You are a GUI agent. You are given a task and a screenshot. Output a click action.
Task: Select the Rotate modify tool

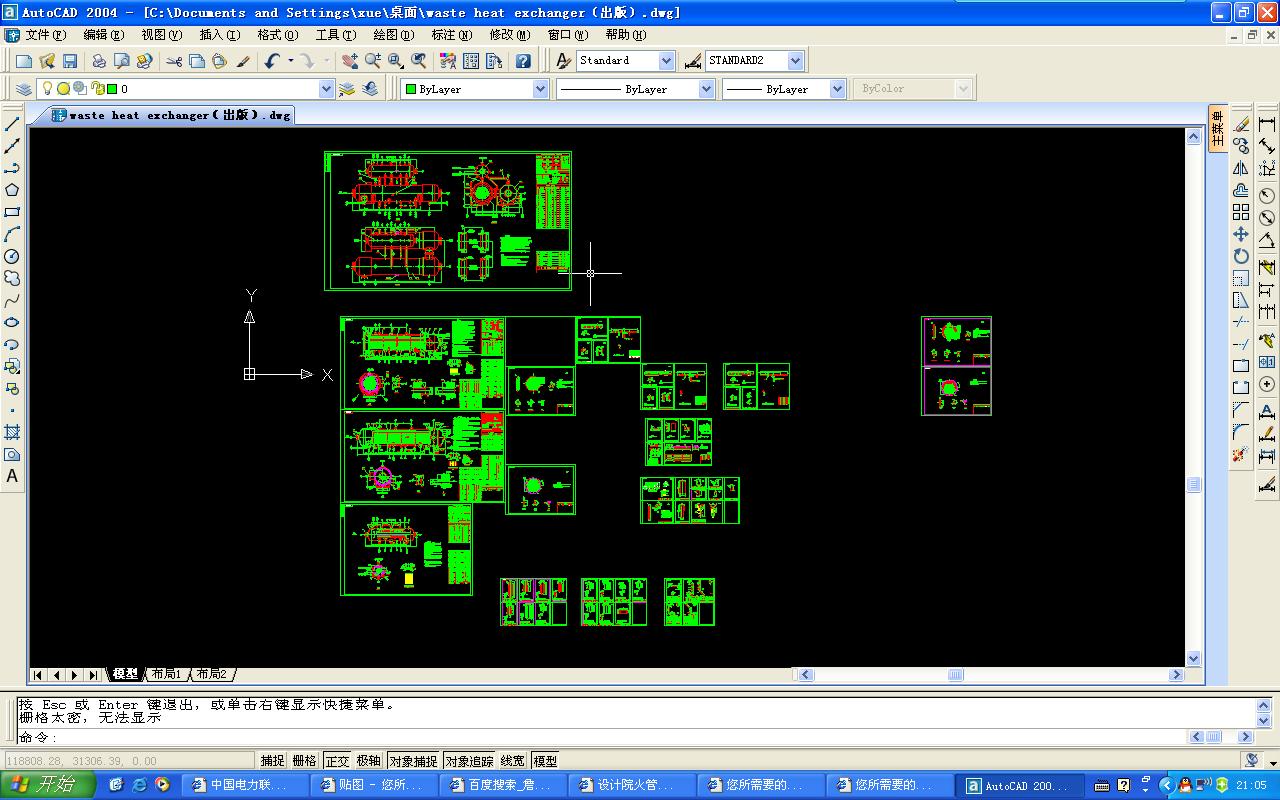(1241, 256)
